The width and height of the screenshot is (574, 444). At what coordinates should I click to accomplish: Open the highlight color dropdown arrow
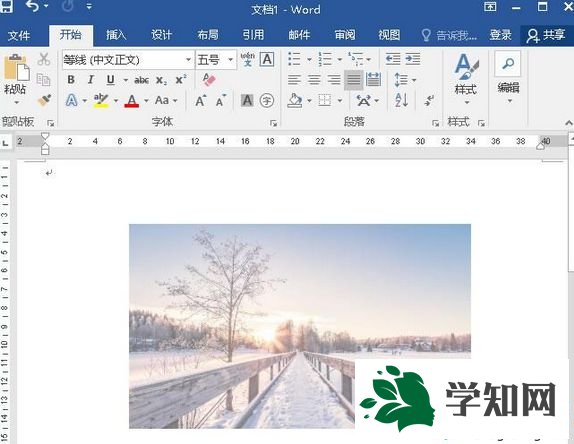[x=116, y=100]
